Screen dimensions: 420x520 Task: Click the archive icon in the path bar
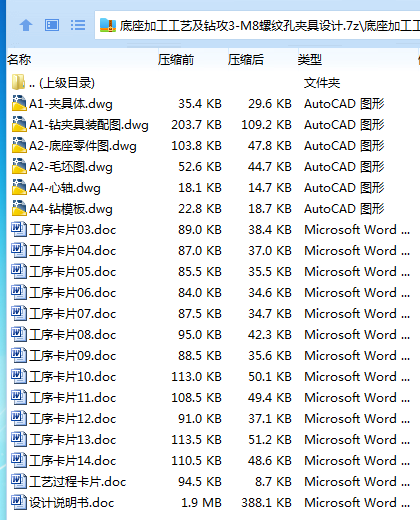[108, 25]
